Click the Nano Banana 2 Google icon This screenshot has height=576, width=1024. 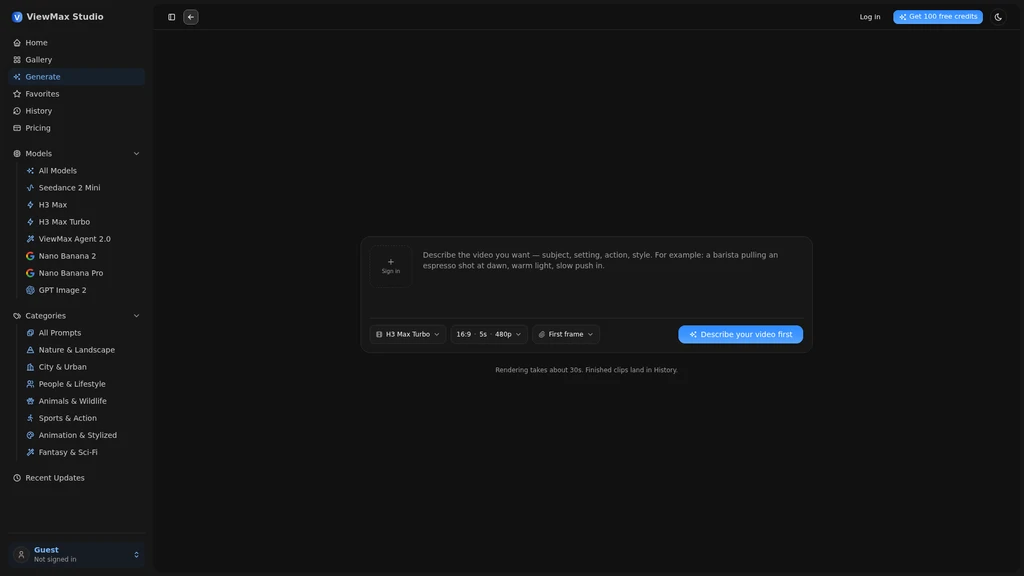[30, 256]
